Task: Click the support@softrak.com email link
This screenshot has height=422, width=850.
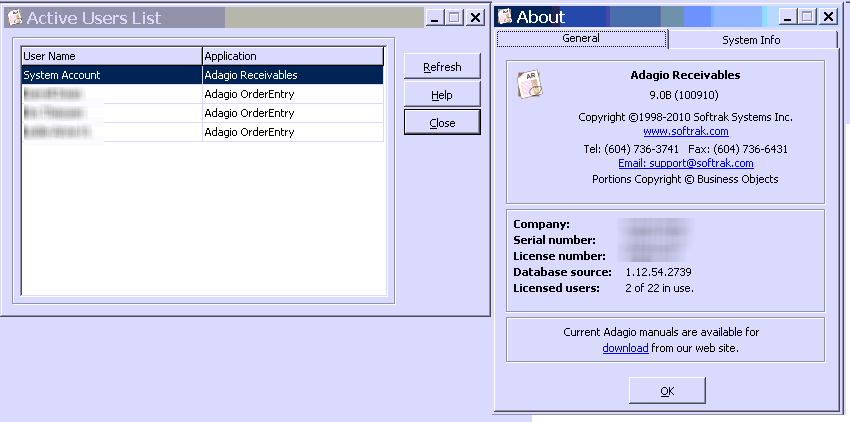Action: click(685, 163)
